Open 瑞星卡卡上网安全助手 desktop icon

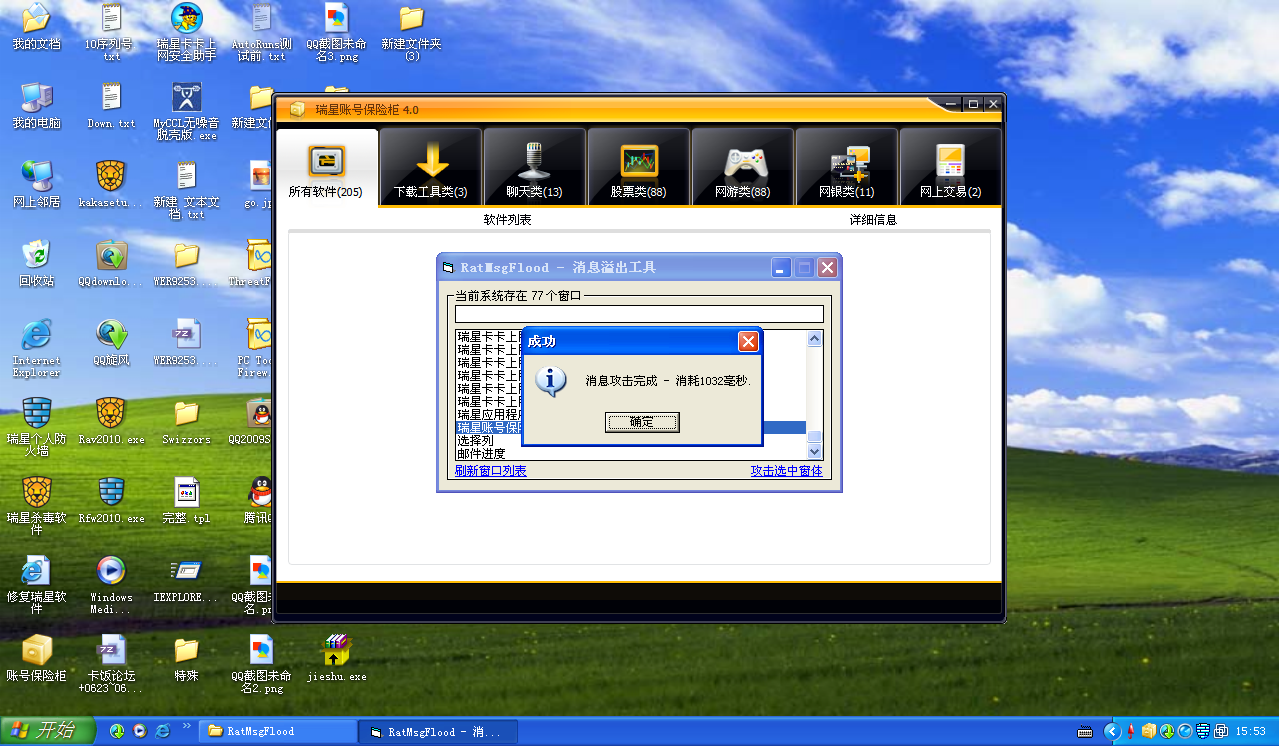[x=186, y=32]
